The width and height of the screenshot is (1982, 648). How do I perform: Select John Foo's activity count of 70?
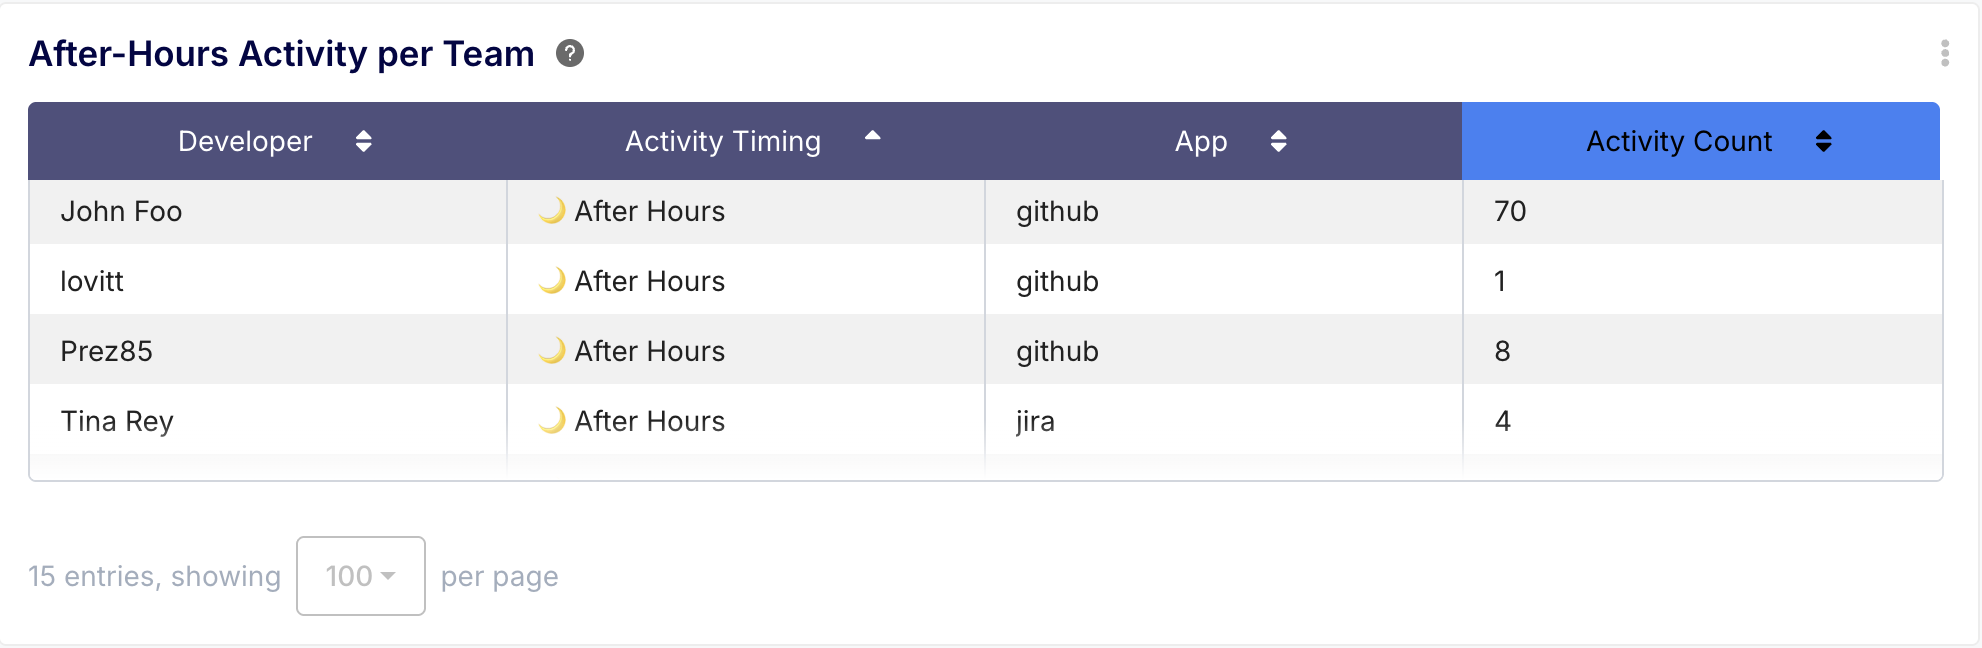tap(1511, 211)
